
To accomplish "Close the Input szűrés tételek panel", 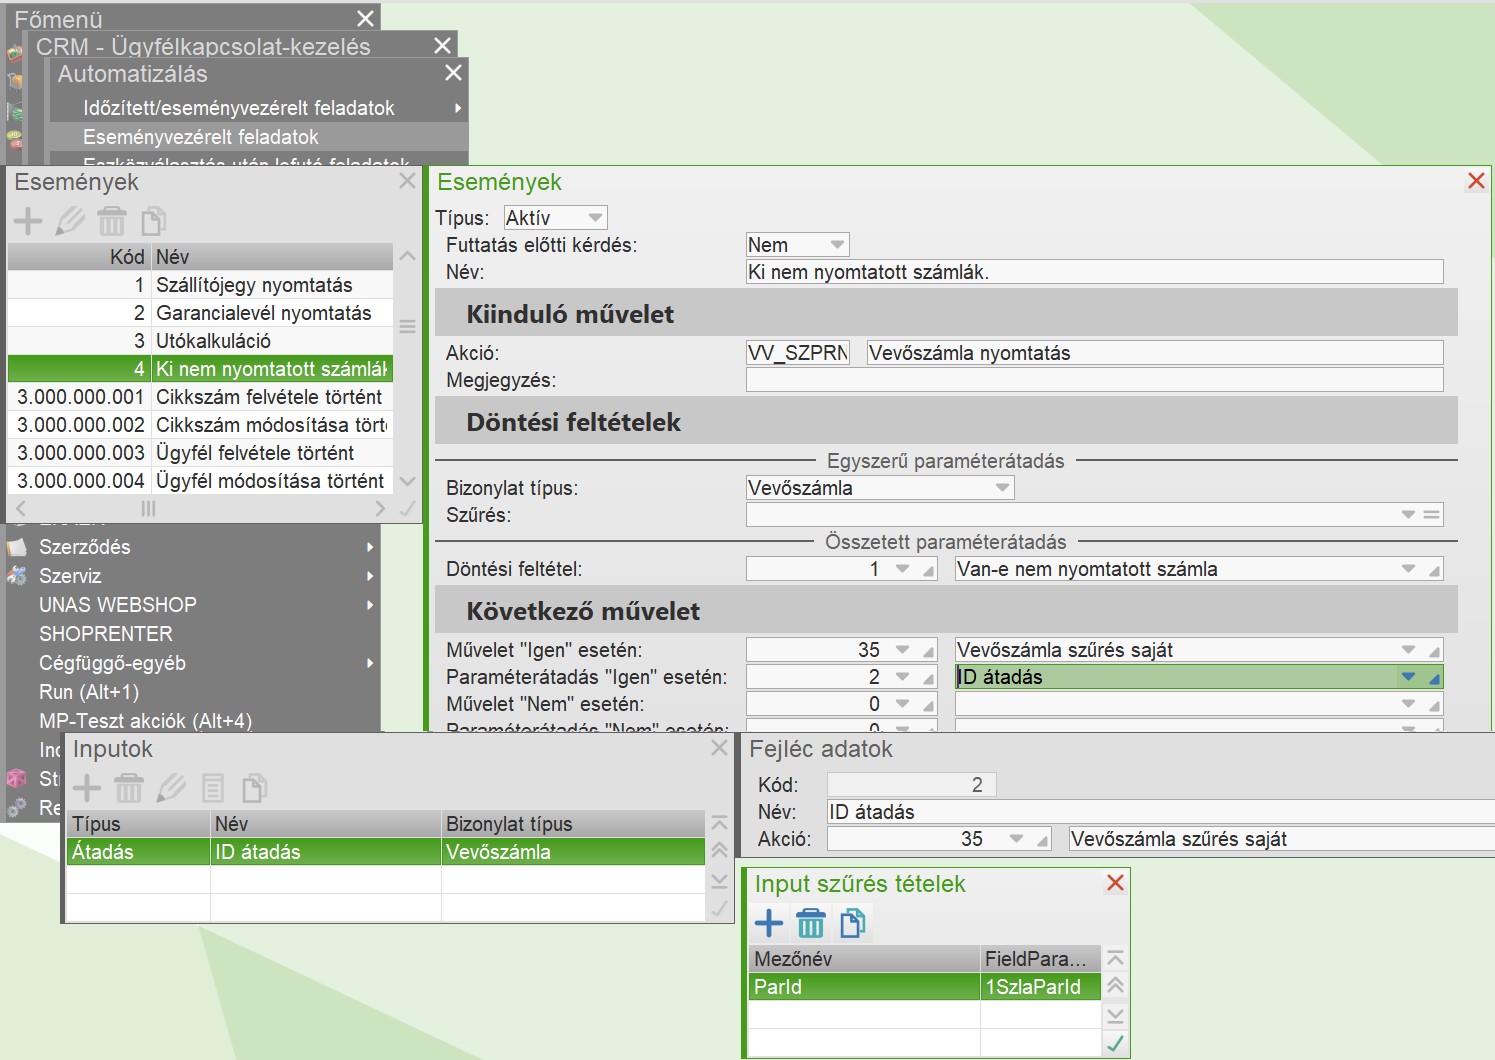I will click(1115, 883).
